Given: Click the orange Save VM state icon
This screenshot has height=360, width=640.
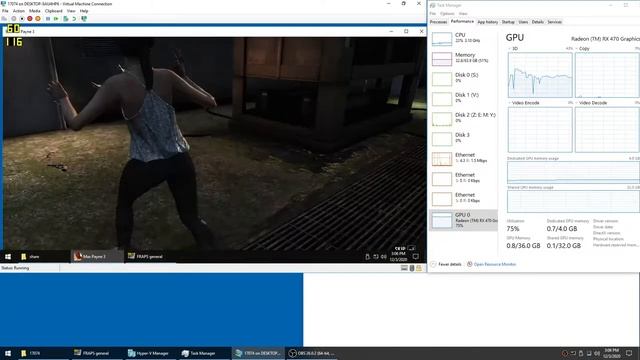Looking at the screenshot, I should coord(38,19).
